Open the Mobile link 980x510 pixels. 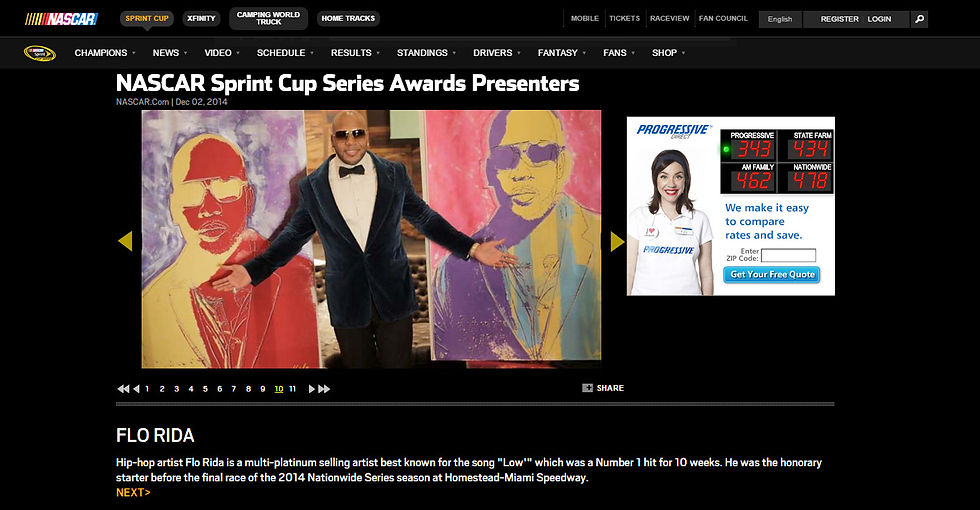coord(584,19)
